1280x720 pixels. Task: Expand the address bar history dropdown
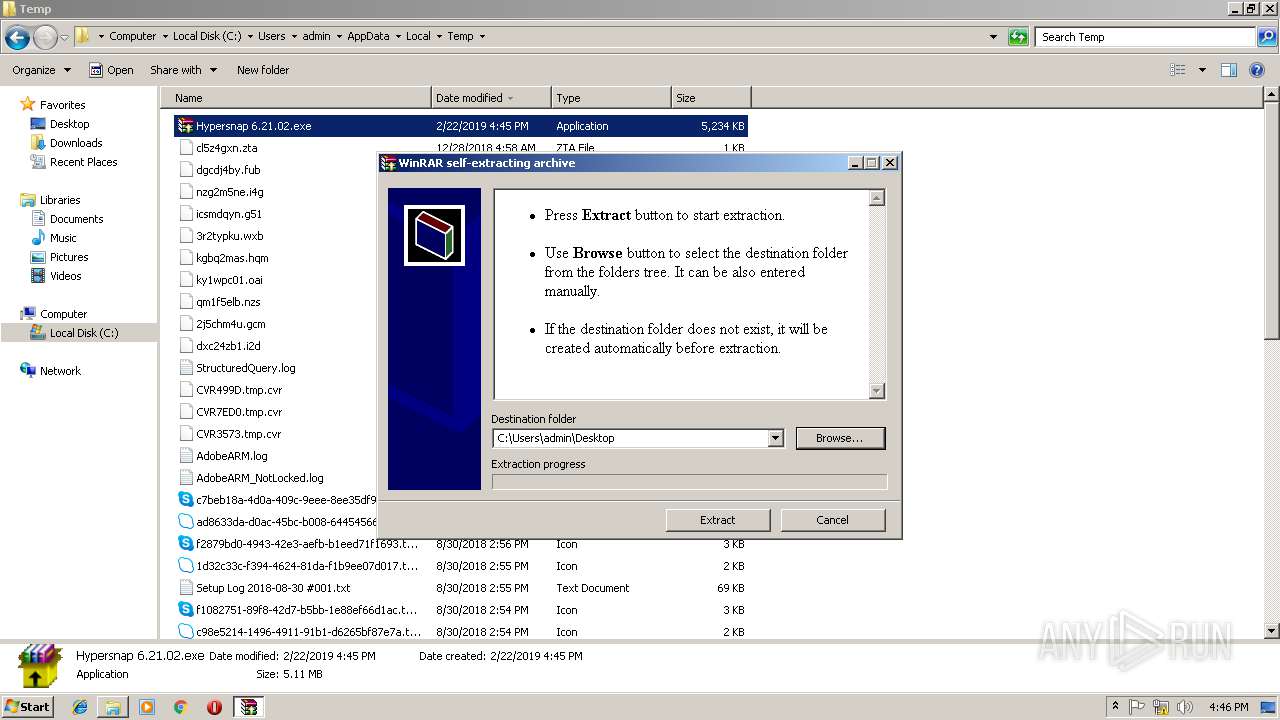[993, 37]
